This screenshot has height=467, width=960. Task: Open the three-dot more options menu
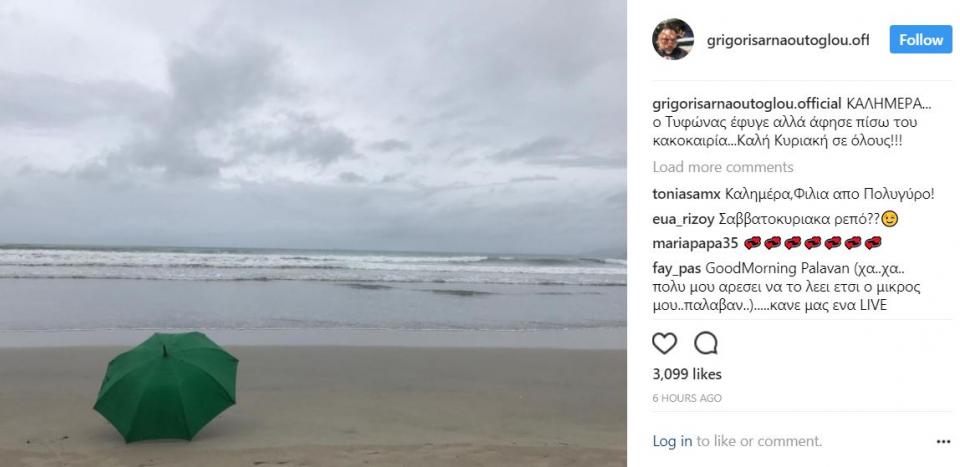click(943, 441)
